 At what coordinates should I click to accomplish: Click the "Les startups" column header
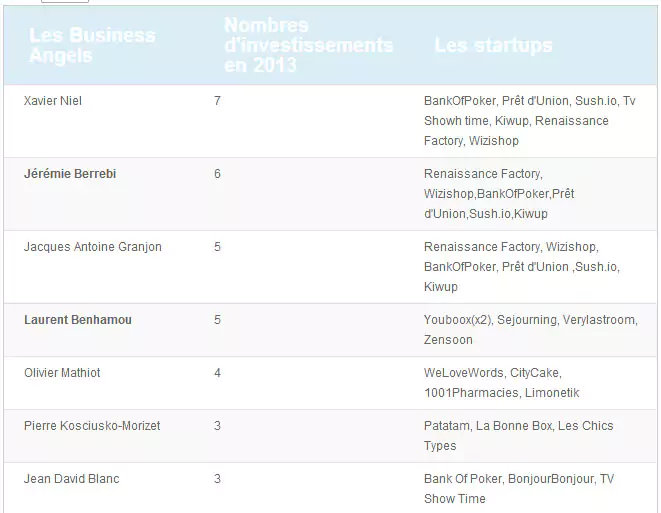(x=493, y=46)
